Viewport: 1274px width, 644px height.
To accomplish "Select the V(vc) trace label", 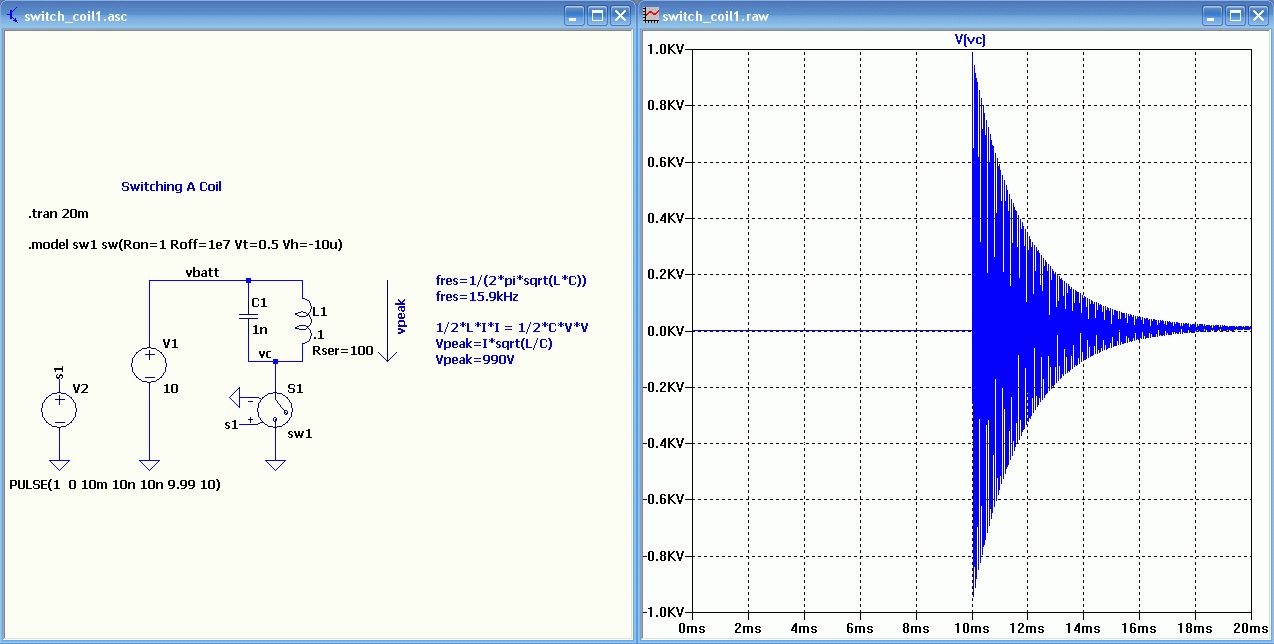I will click(x=971, y=40).
